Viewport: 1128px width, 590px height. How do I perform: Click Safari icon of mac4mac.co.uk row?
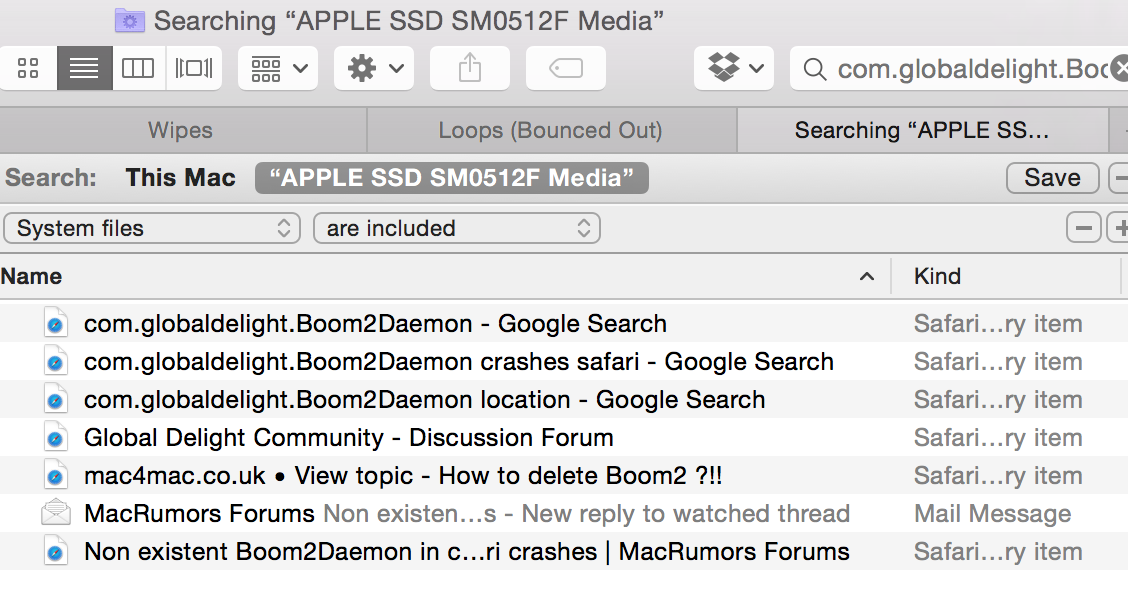pyautogui.click(x=55, y=476)
